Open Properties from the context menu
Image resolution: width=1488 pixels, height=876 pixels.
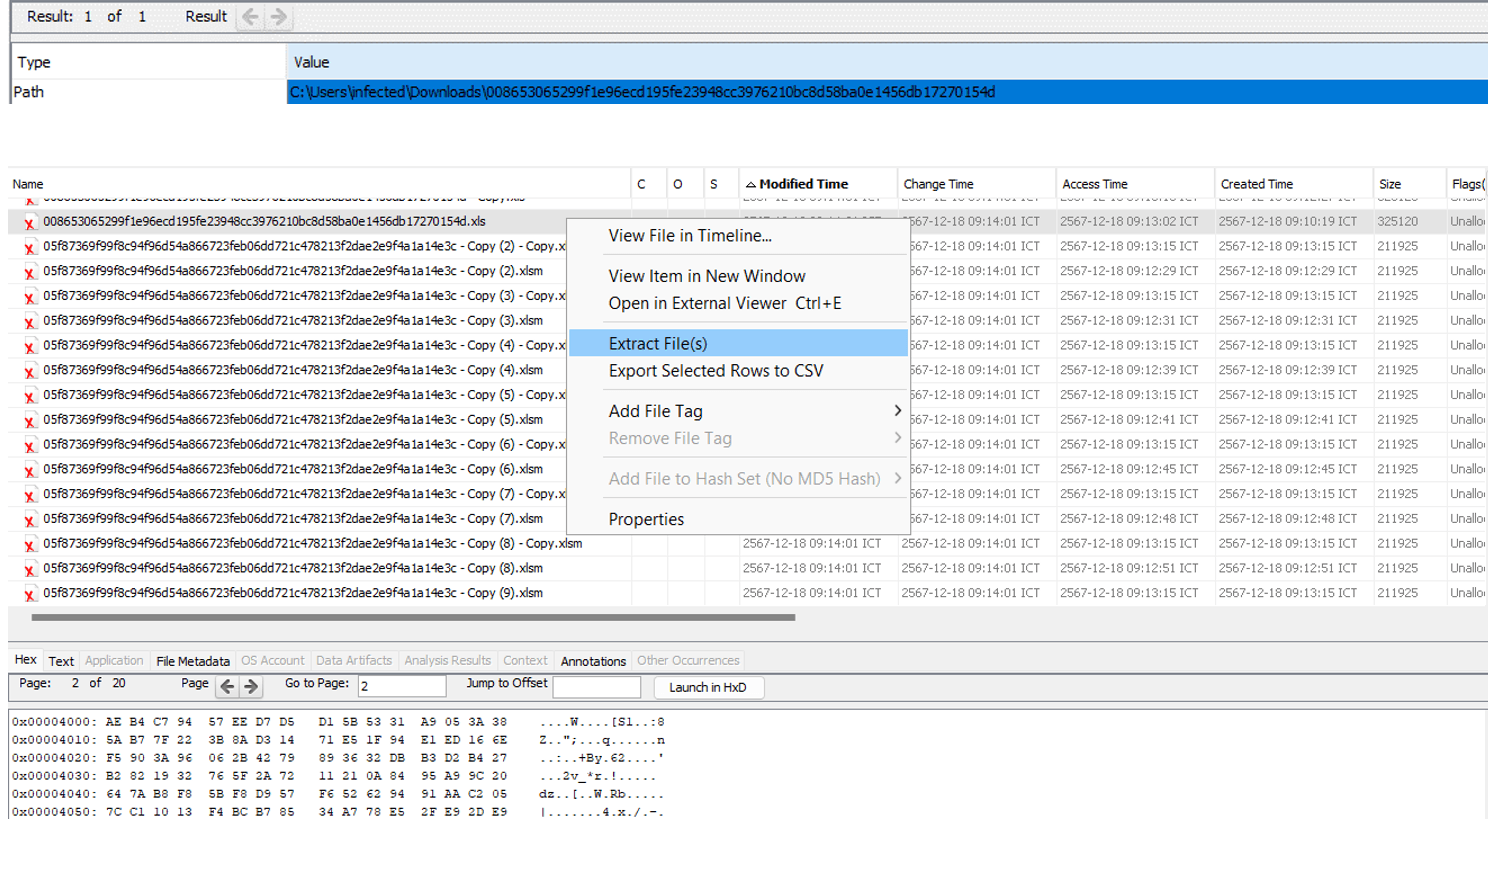coord(646,520)
